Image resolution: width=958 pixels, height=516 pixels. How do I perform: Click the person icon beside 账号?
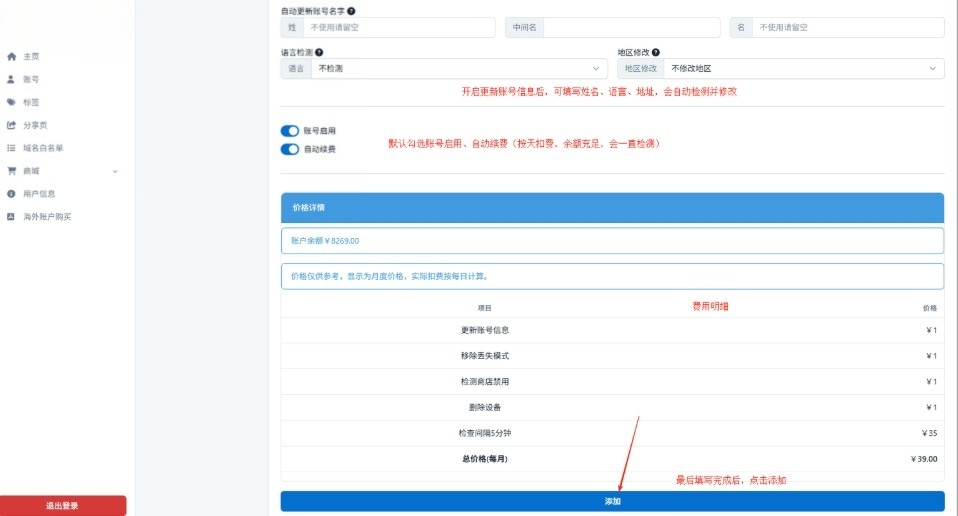[11, 79]
